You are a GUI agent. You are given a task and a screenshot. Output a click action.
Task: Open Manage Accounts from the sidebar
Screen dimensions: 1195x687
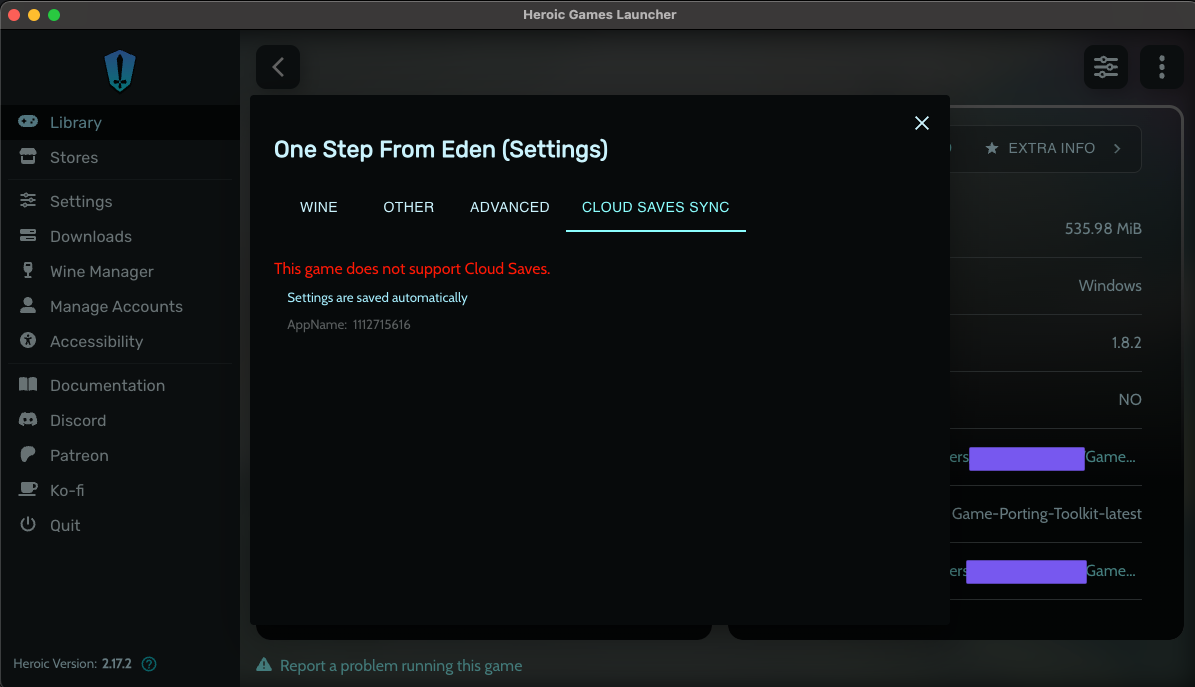(x=120, y=307)
